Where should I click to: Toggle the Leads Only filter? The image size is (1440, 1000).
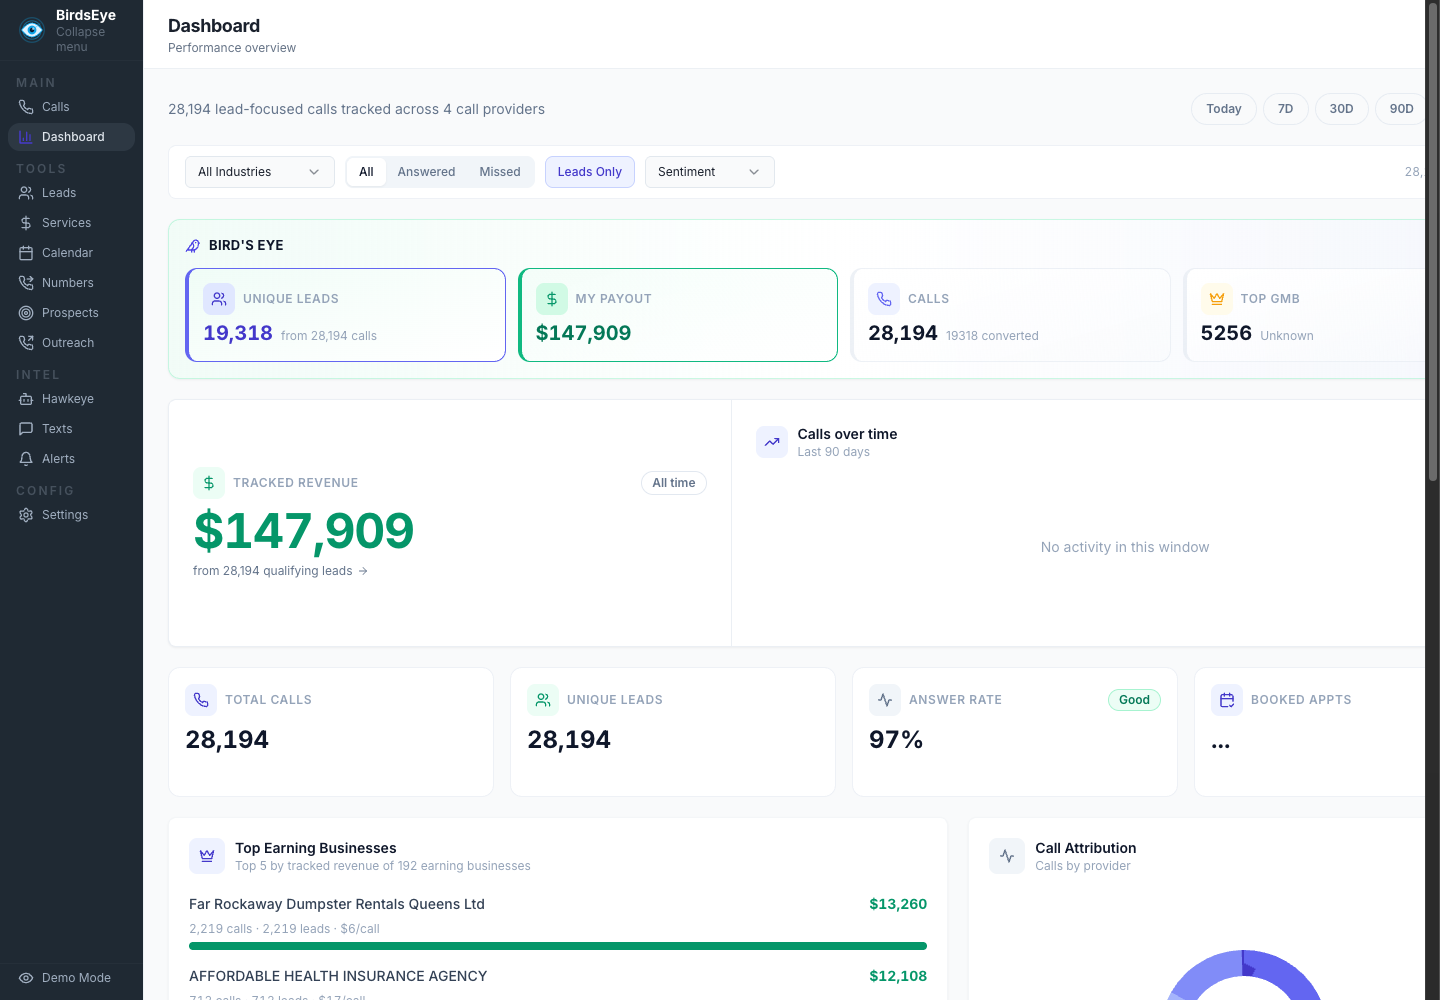point(590,172)
